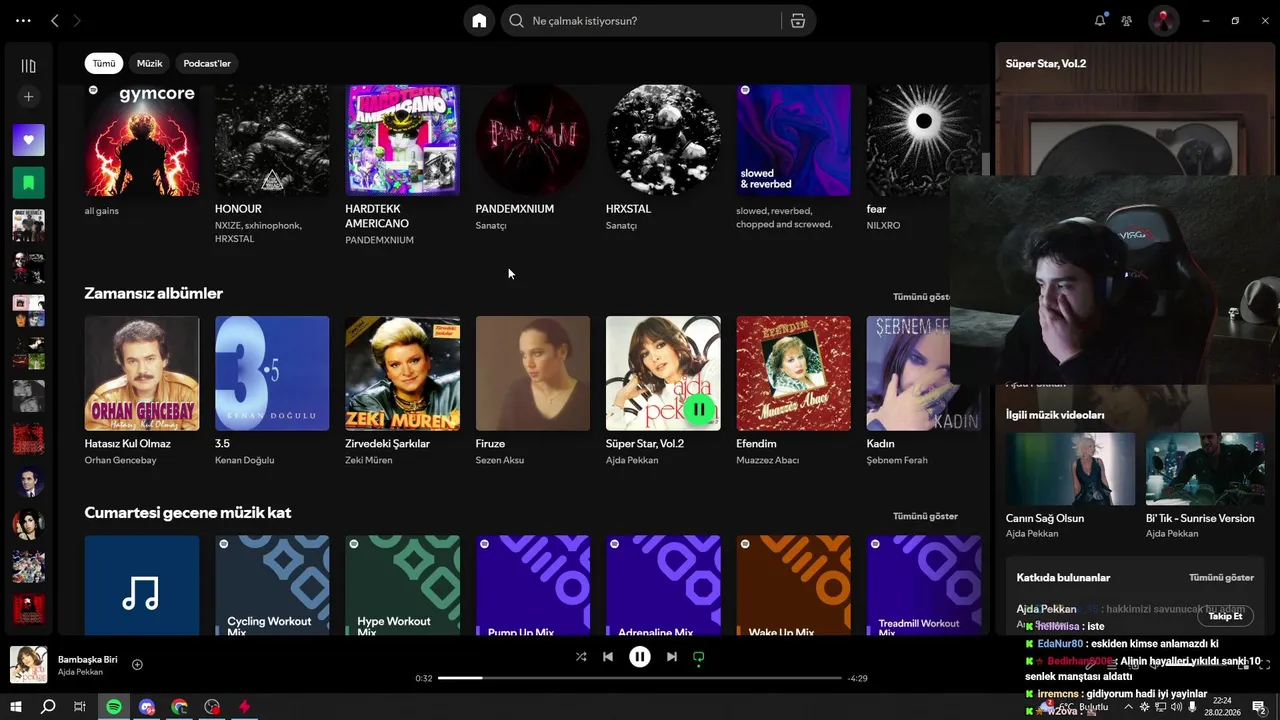Viewport: 1280px width, 720px height.
Task: Open the Süper Star, Vol.2 panel title
Action: 1046,63
